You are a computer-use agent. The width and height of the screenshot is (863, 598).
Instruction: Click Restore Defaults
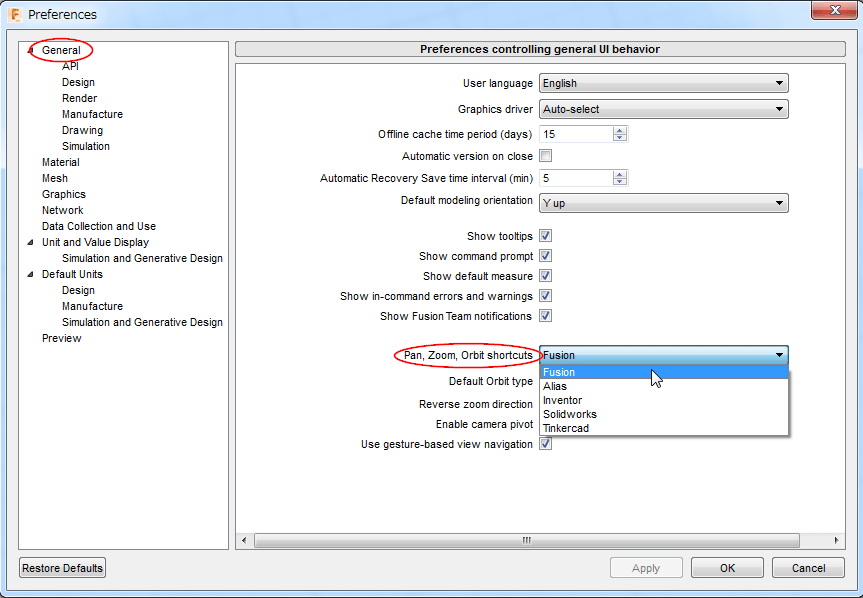point(61,567)
